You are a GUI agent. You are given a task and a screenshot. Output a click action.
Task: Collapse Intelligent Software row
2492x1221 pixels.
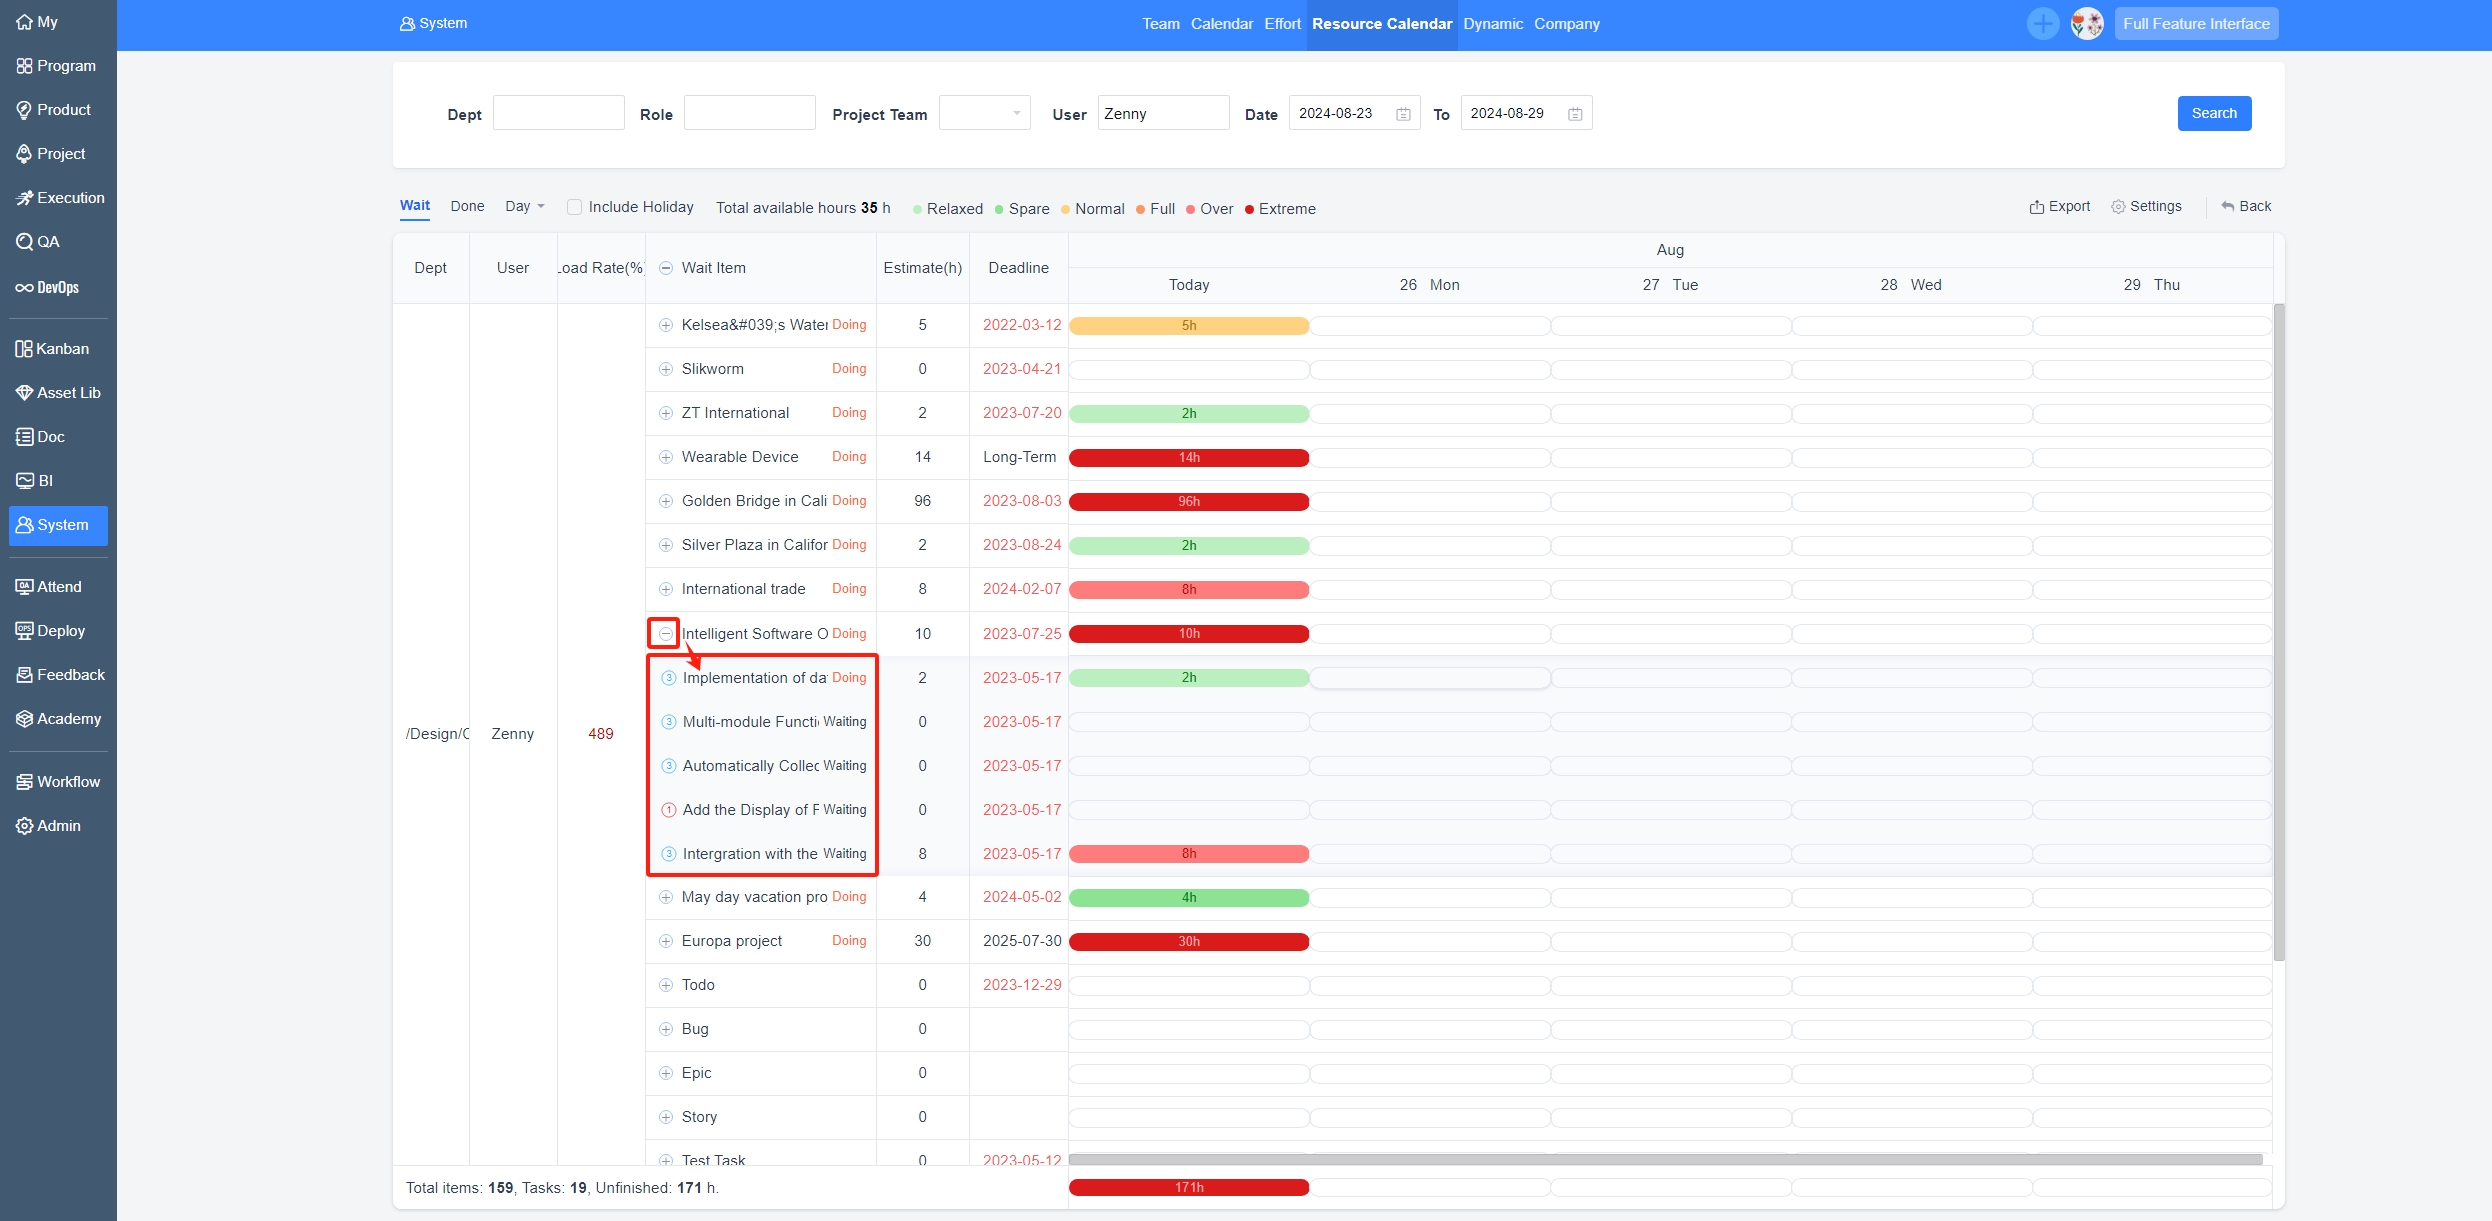coord(665,634)
